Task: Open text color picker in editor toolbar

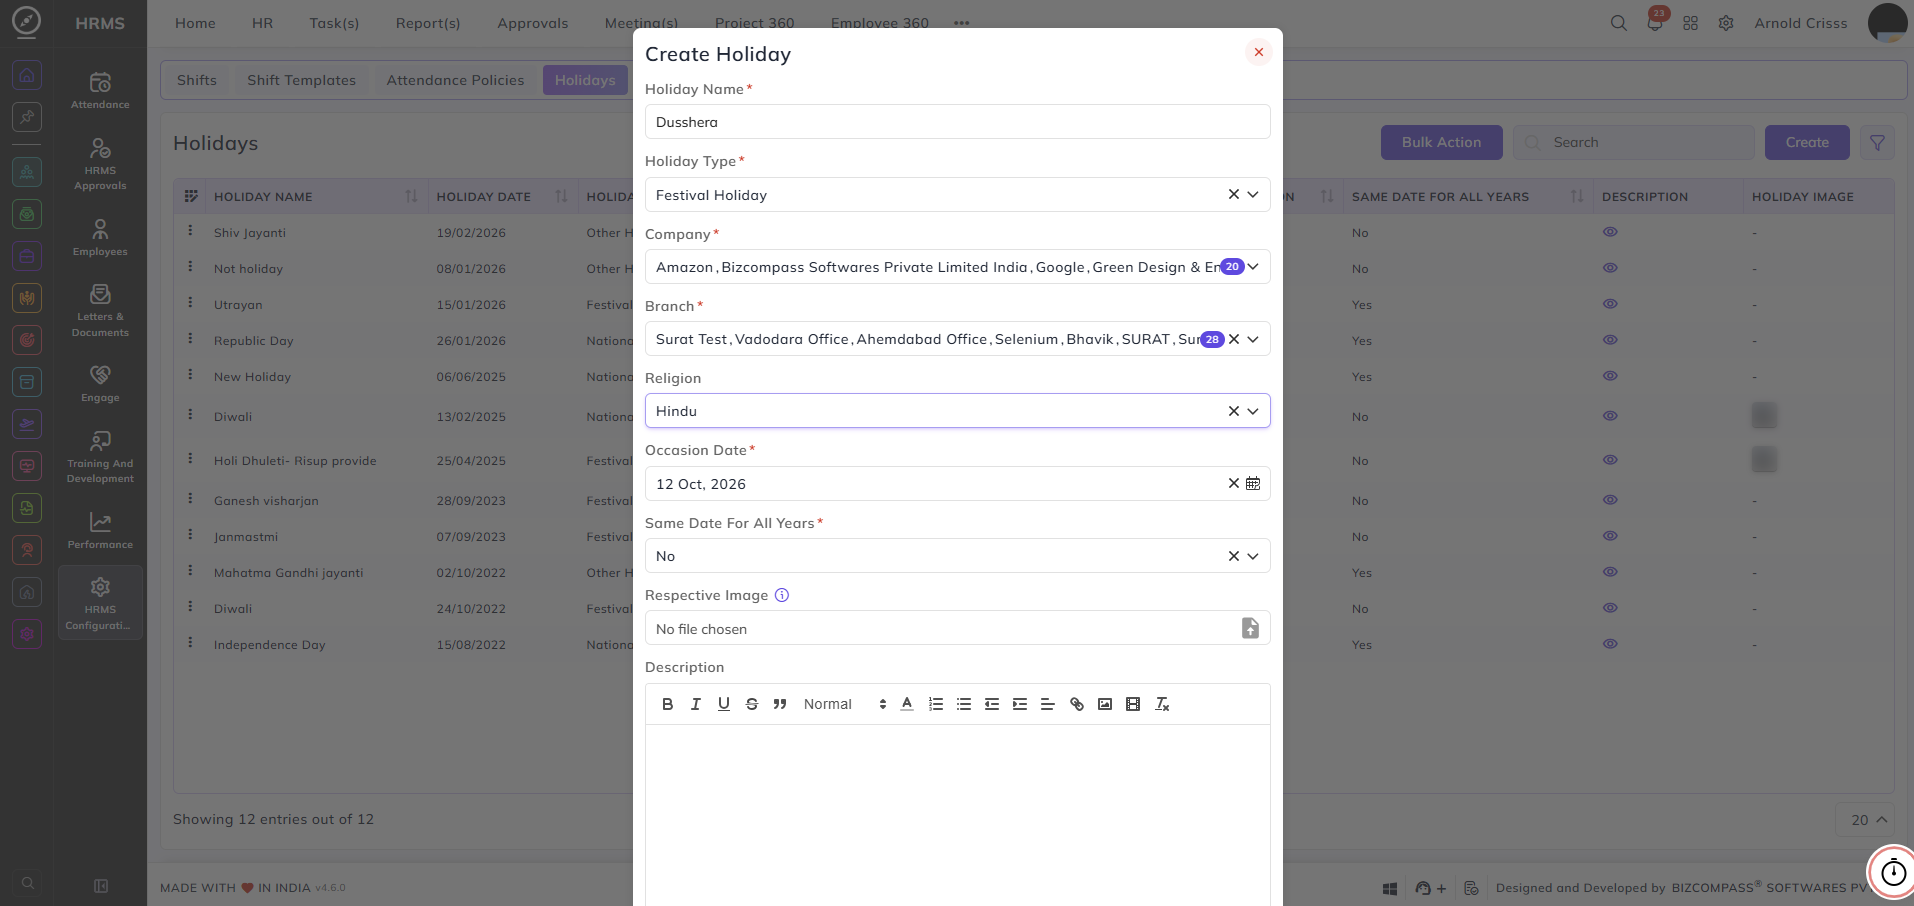Action: [x=907, y=704]
